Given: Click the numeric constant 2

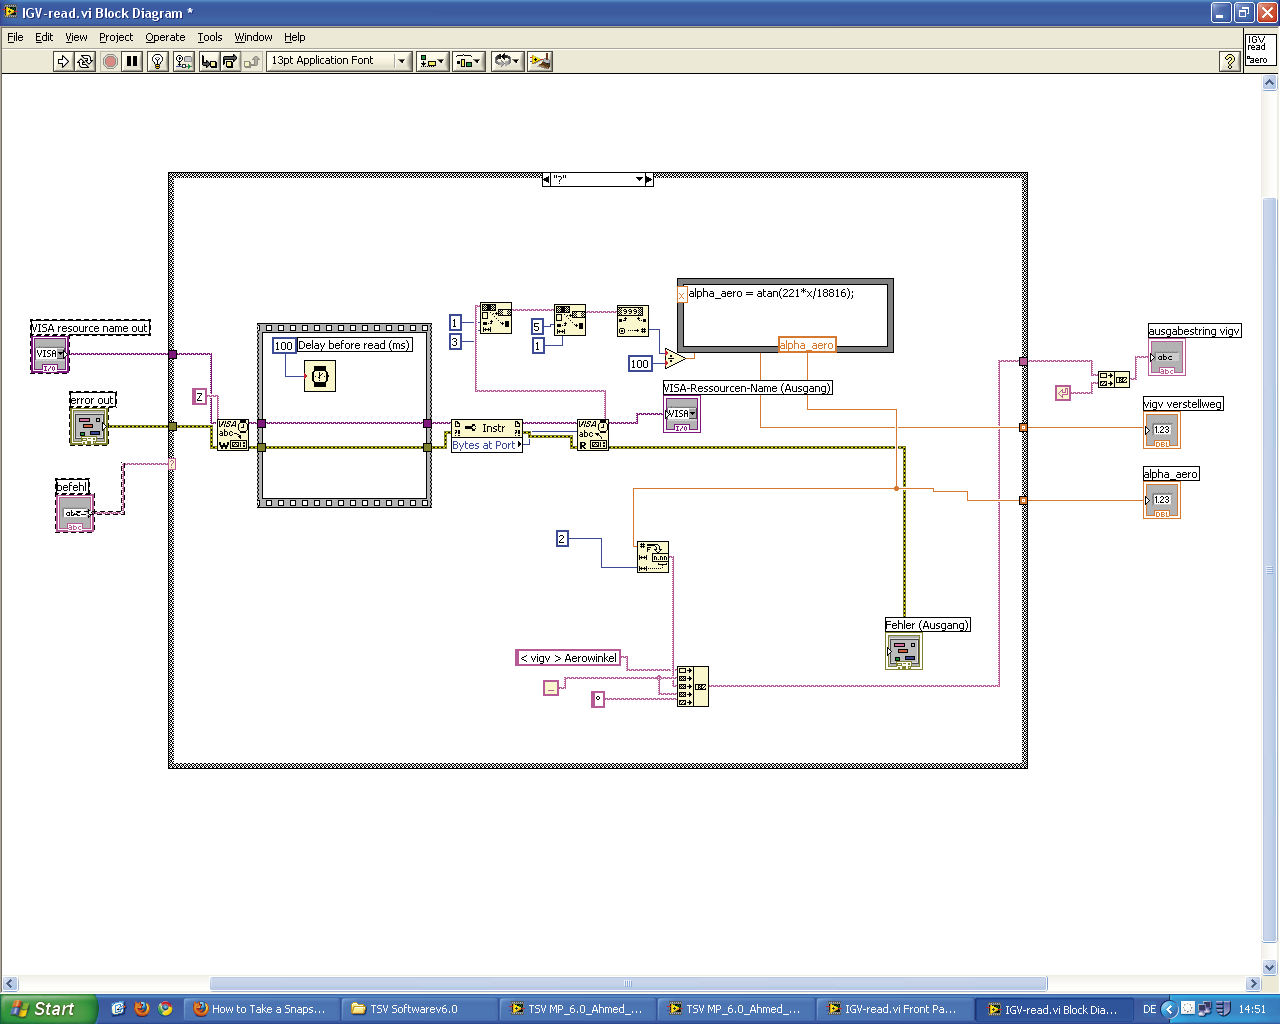Looking at the screenshot, I should [562, 539].
